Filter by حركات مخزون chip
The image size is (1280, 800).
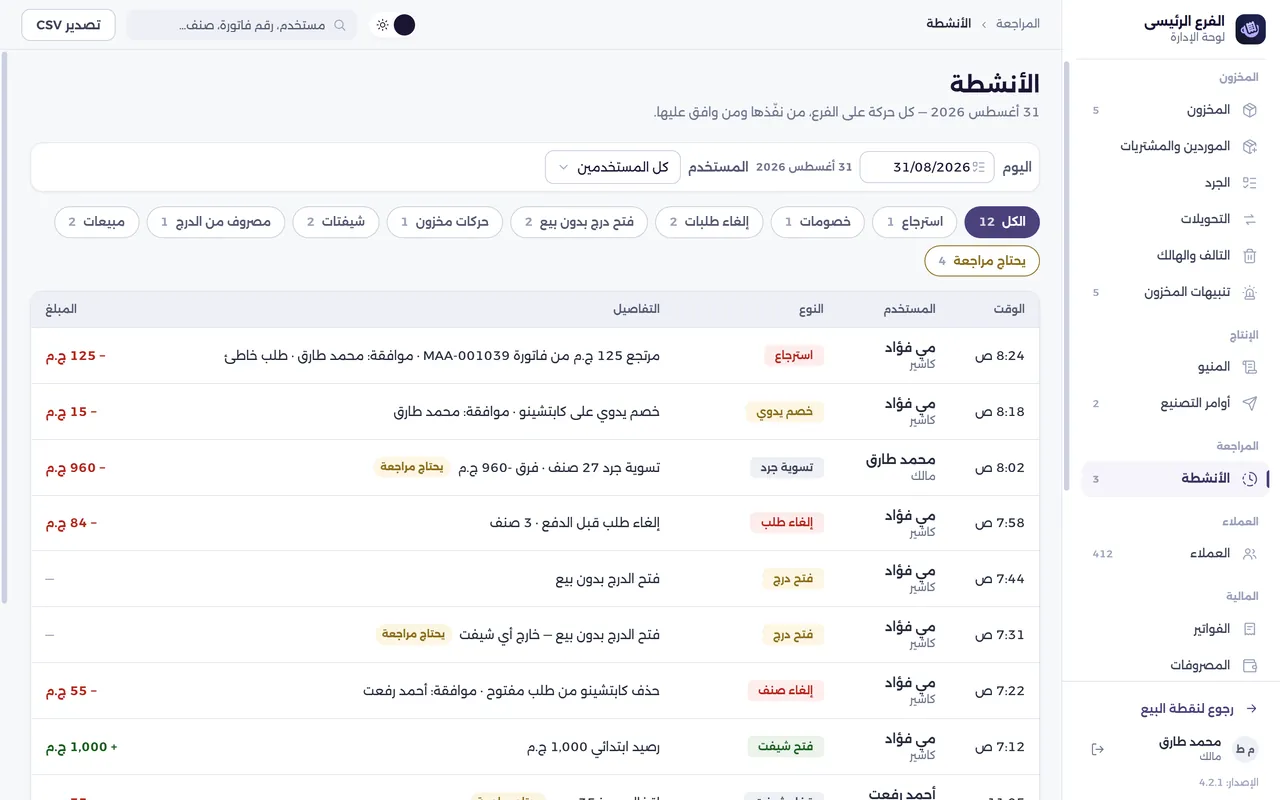click(x=445, y=222)
